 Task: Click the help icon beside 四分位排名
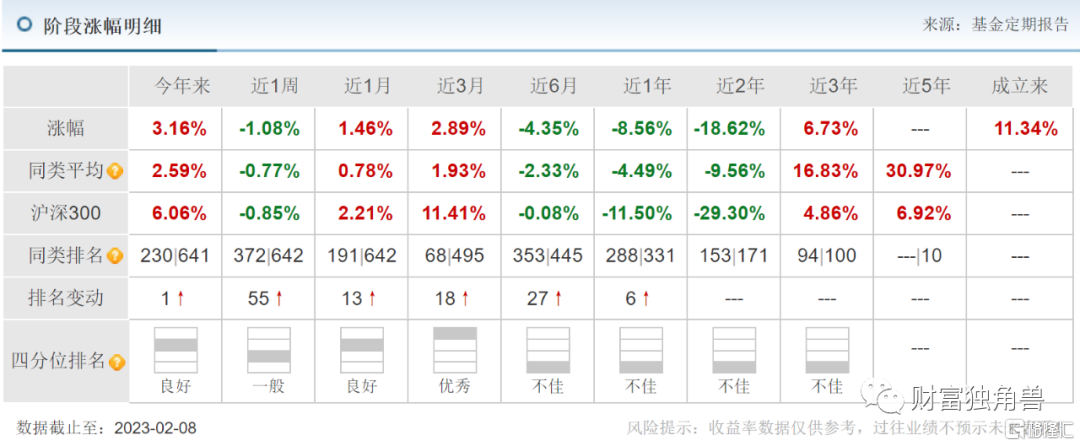[117, 361]
